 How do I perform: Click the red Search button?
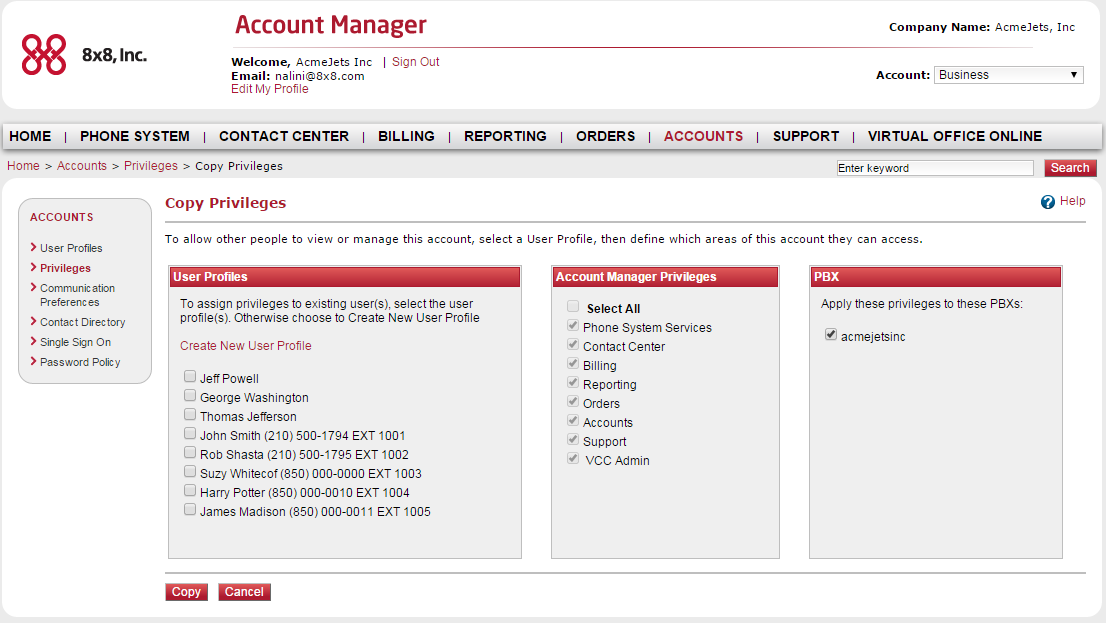click(1070, 168)
